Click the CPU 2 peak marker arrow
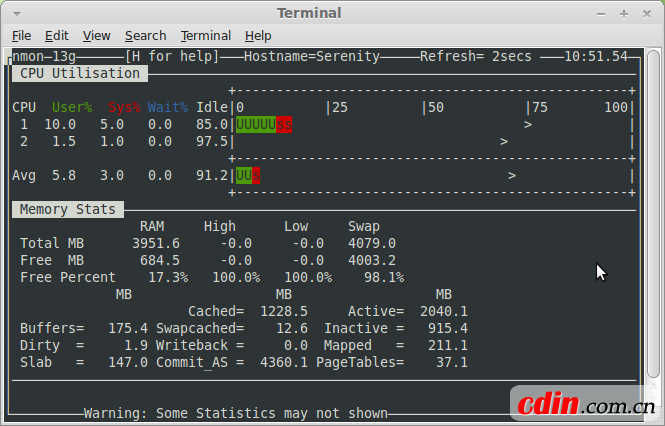665x426 pixels. coord(504,142)
